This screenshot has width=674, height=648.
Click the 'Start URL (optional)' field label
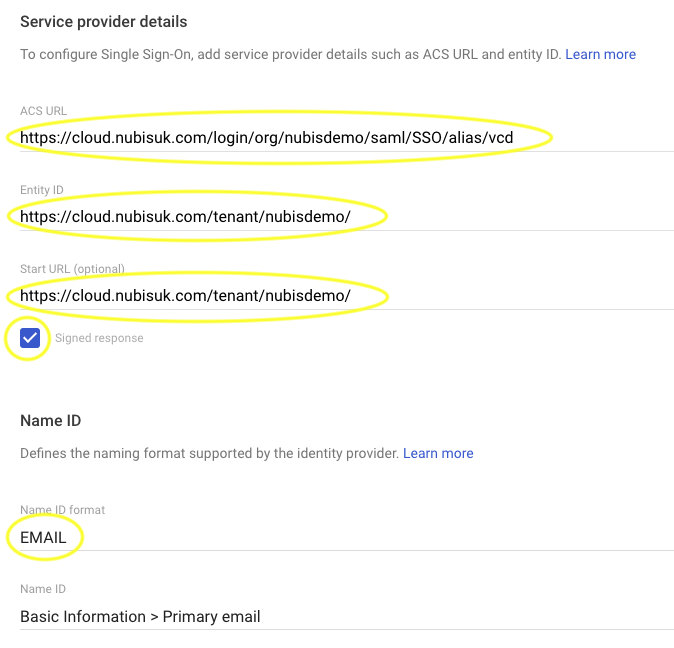point(72,269)
